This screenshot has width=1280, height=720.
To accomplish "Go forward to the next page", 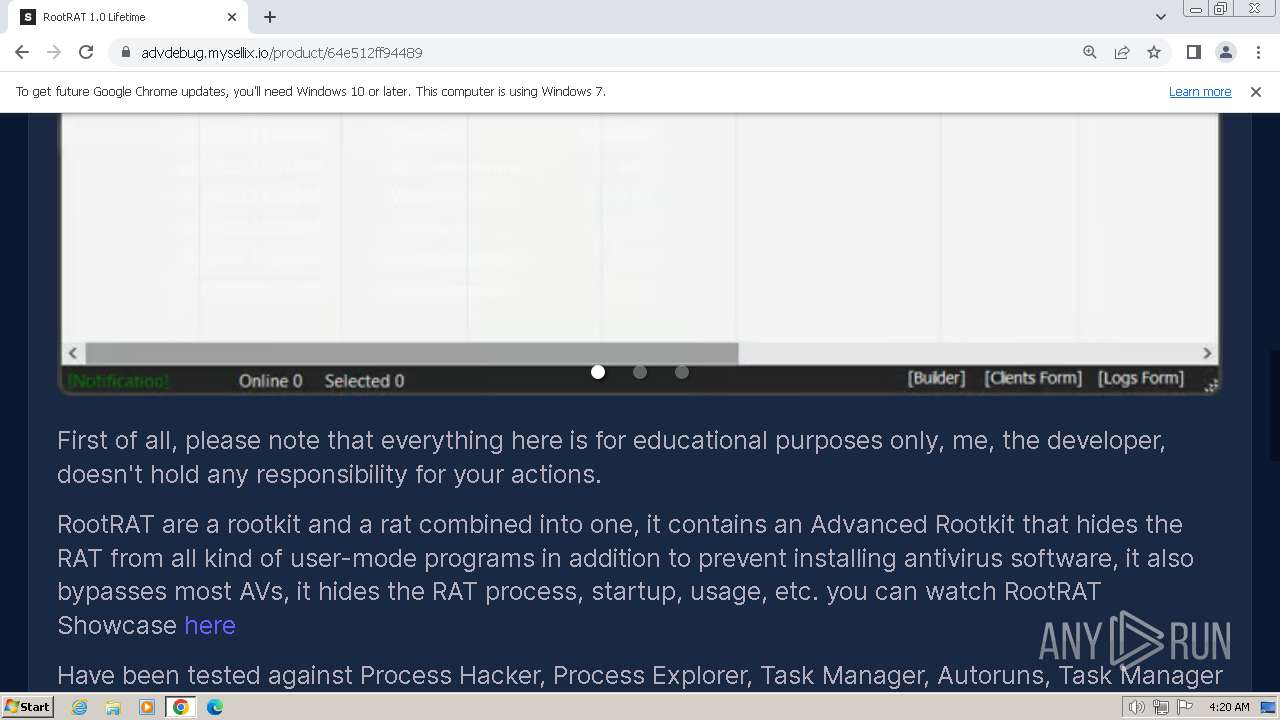I will tap(54, 52).
